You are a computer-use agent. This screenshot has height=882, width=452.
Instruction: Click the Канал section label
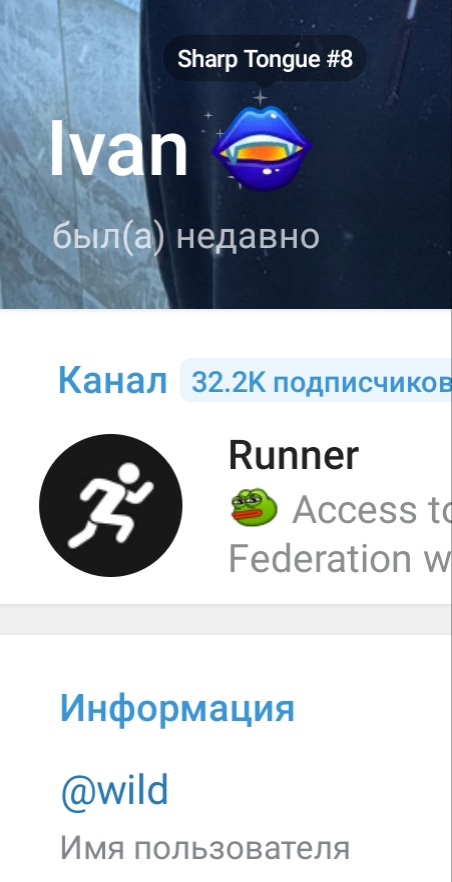point(112,380)
